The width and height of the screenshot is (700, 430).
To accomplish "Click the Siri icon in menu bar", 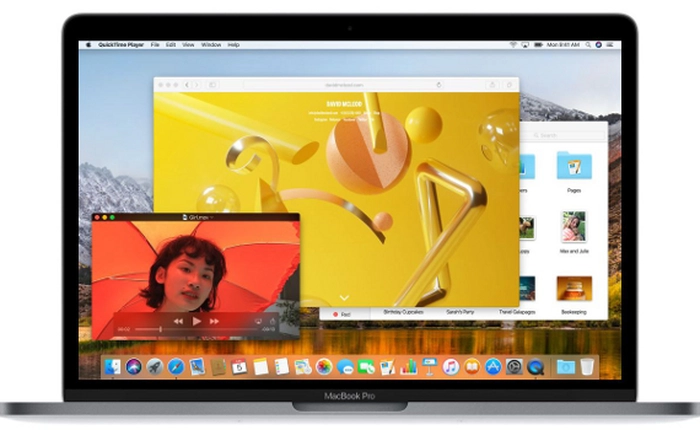I will [599, 45].
